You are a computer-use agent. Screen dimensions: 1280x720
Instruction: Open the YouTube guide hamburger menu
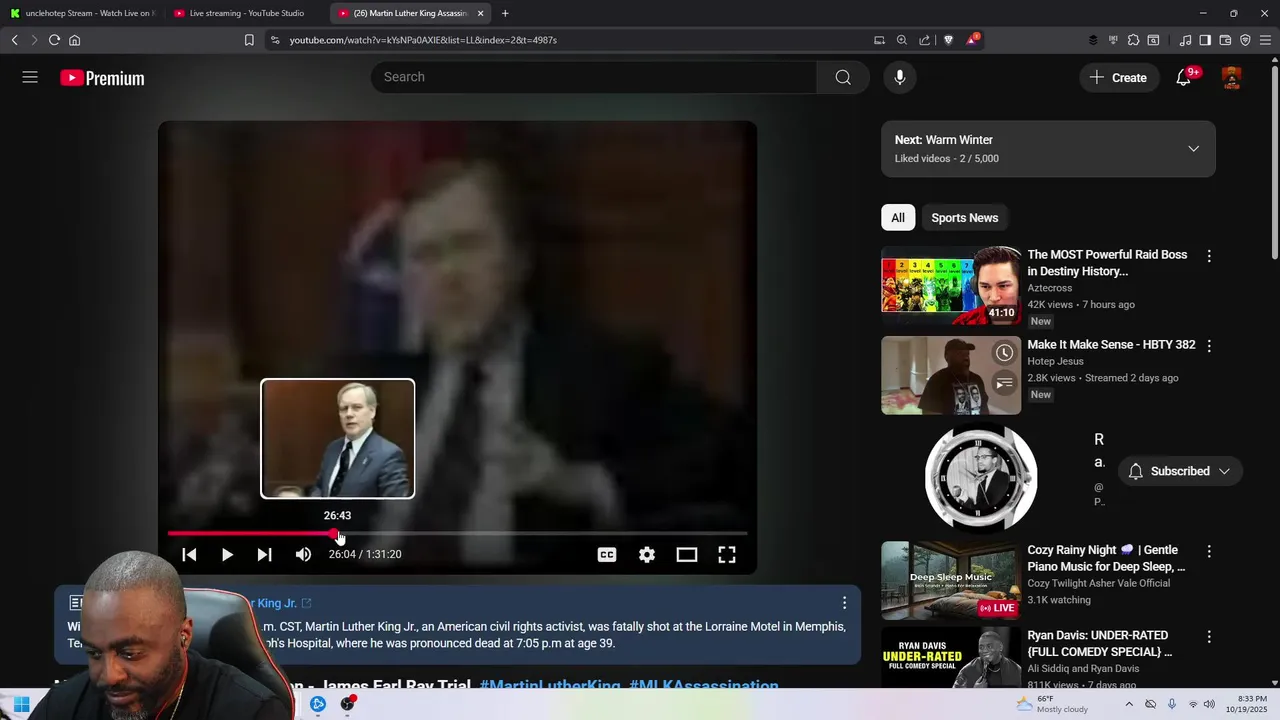click(30, 77)
